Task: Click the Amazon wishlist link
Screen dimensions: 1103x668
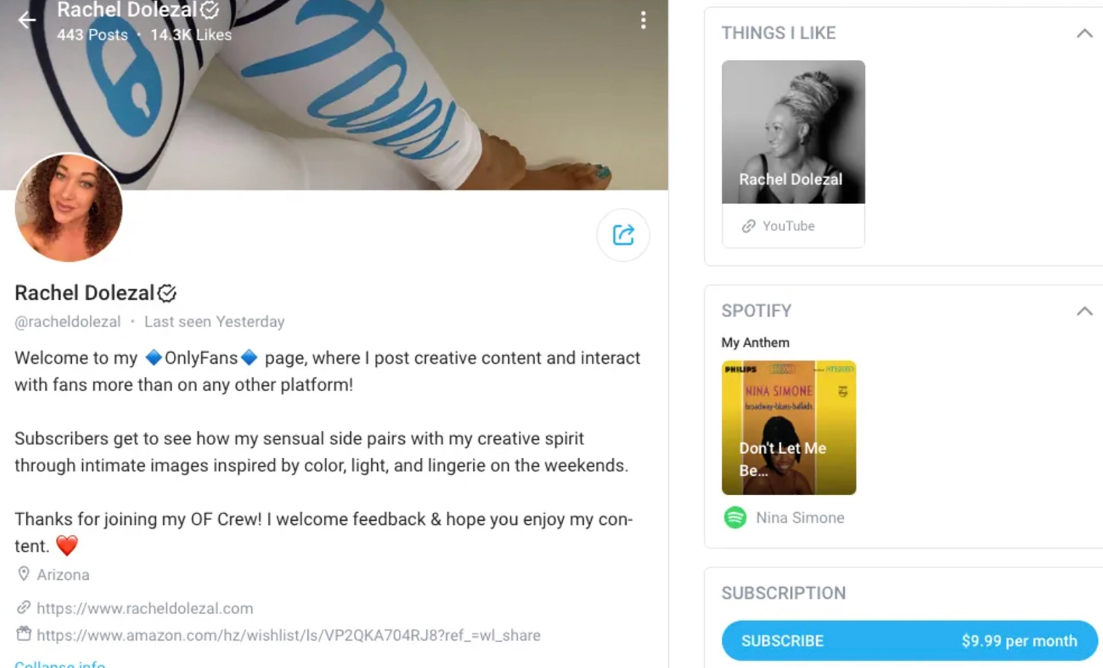Action: (285, 635)
